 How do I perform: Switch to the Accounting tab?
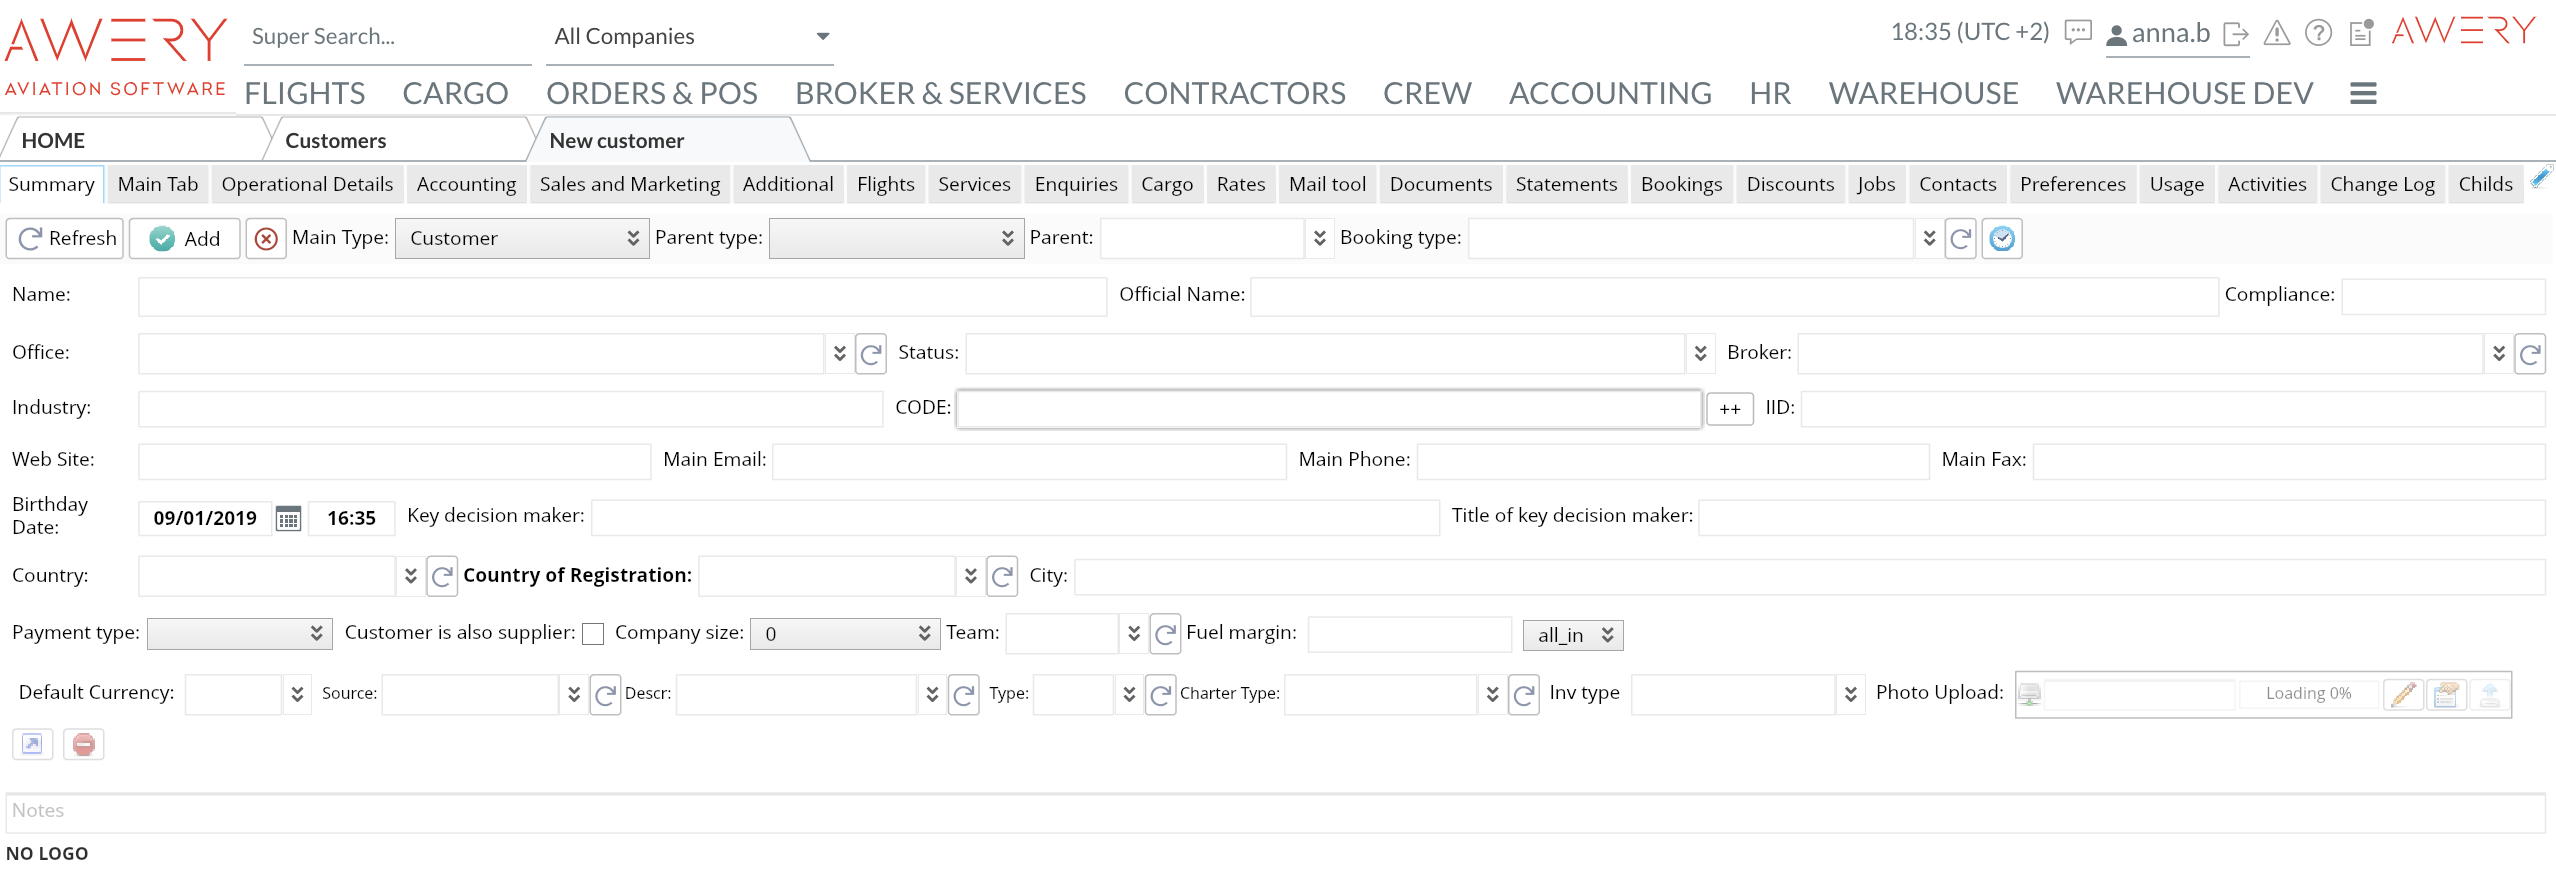click(466, 184)
